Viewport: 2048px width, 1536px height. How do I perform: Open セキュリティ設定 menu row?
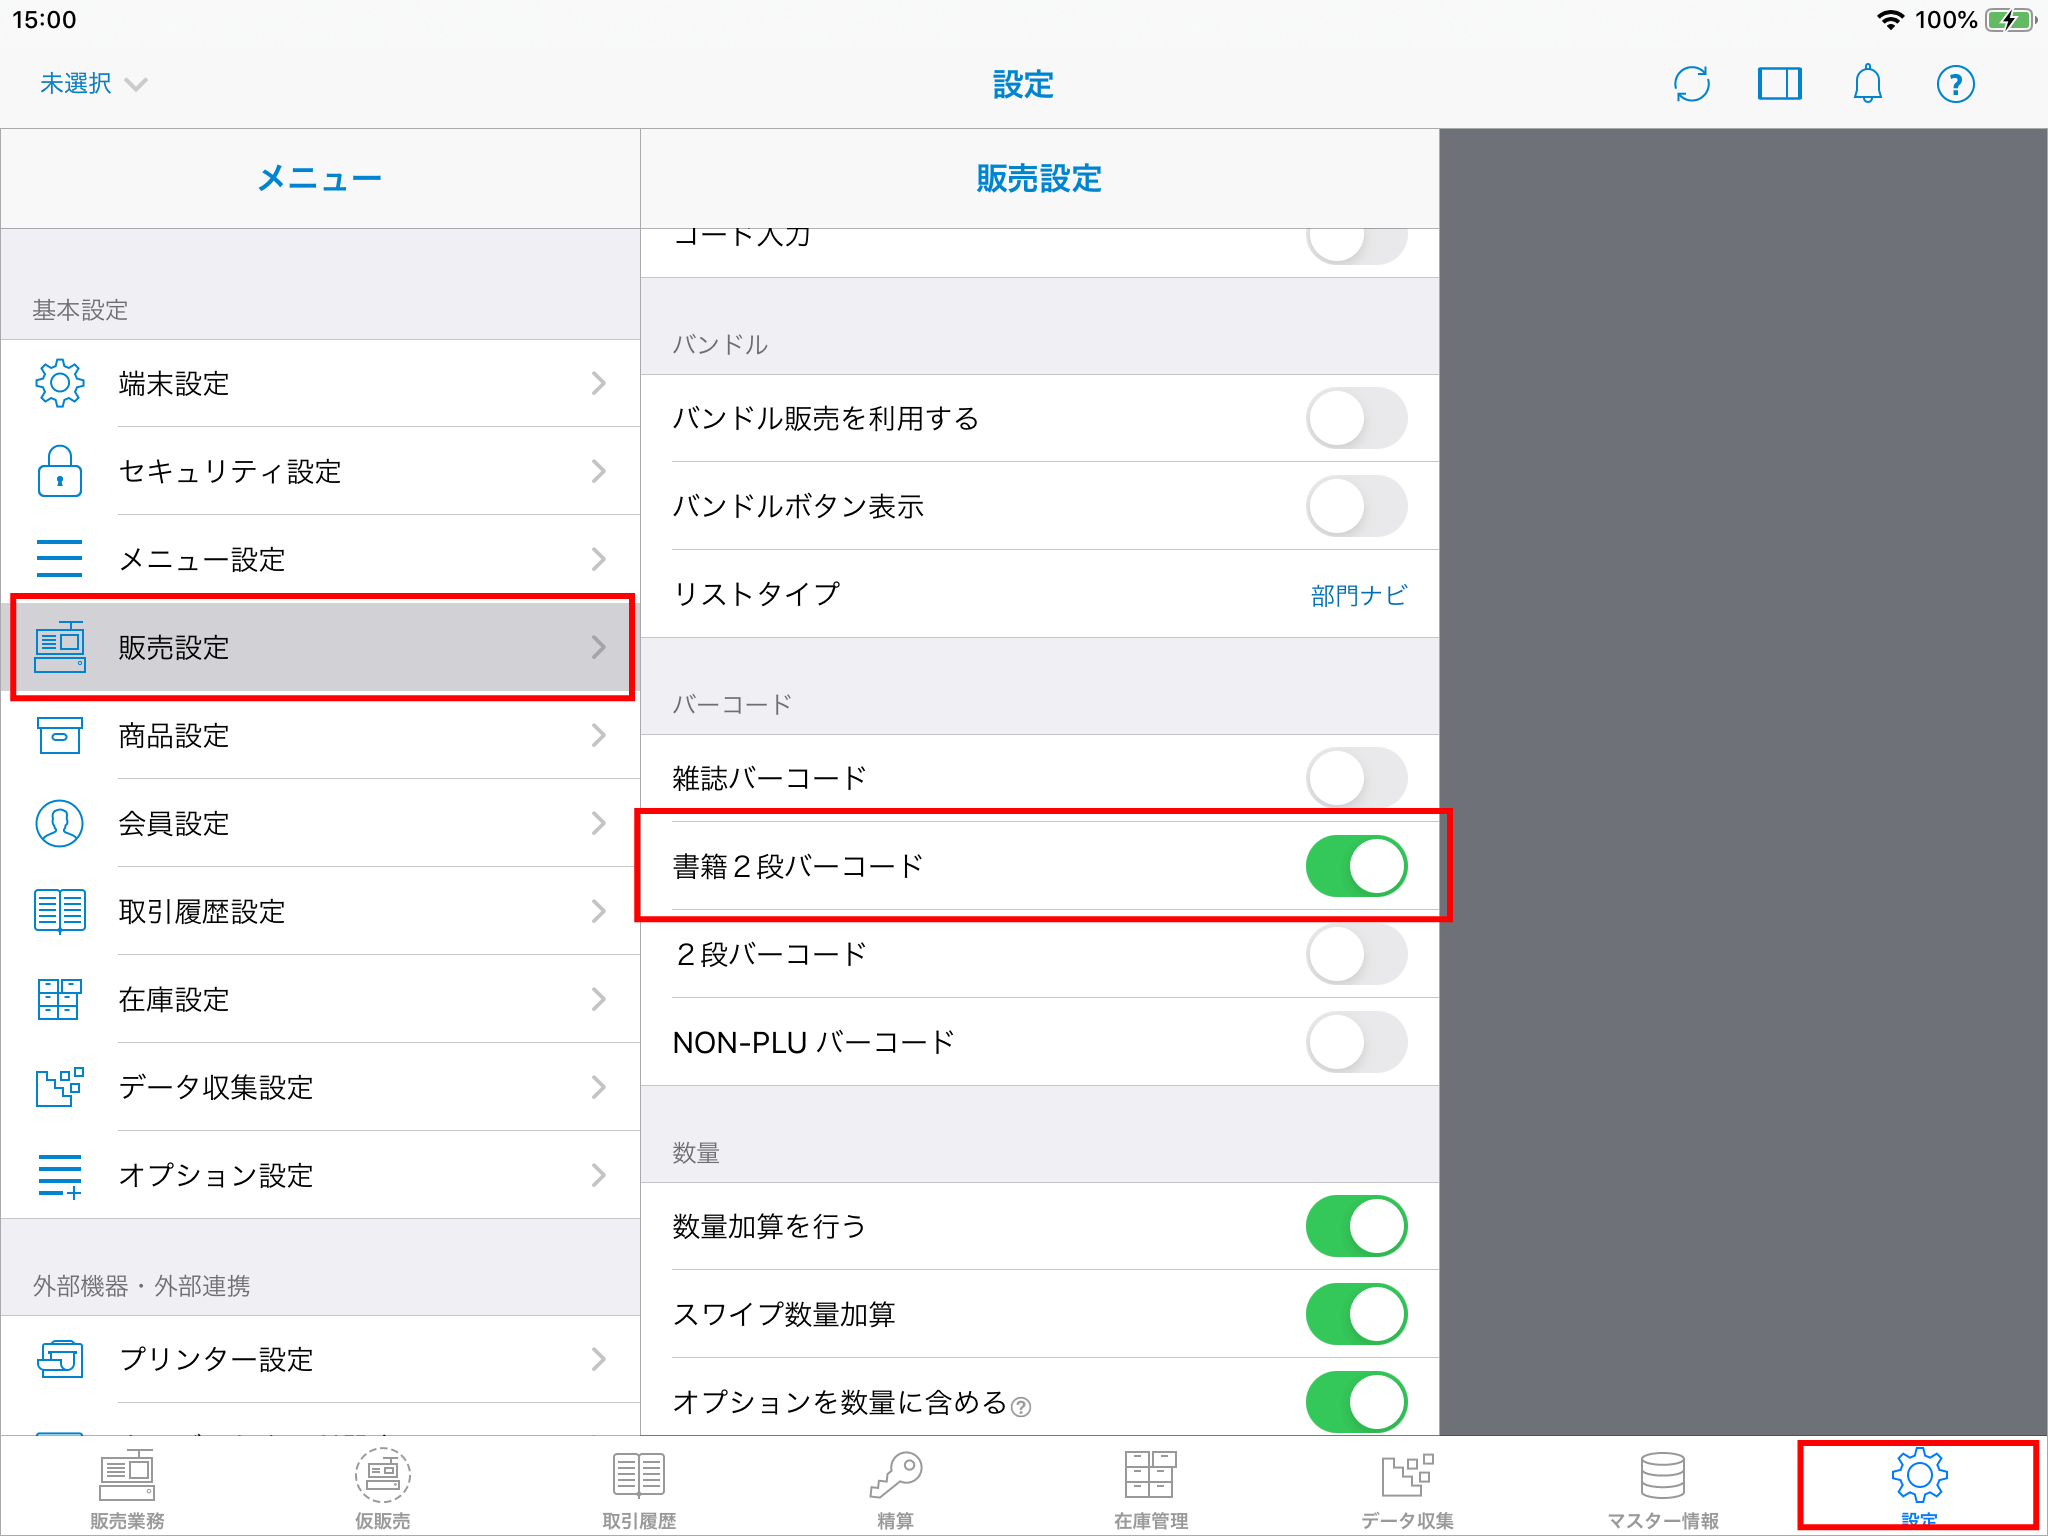[x=320, y=471]
